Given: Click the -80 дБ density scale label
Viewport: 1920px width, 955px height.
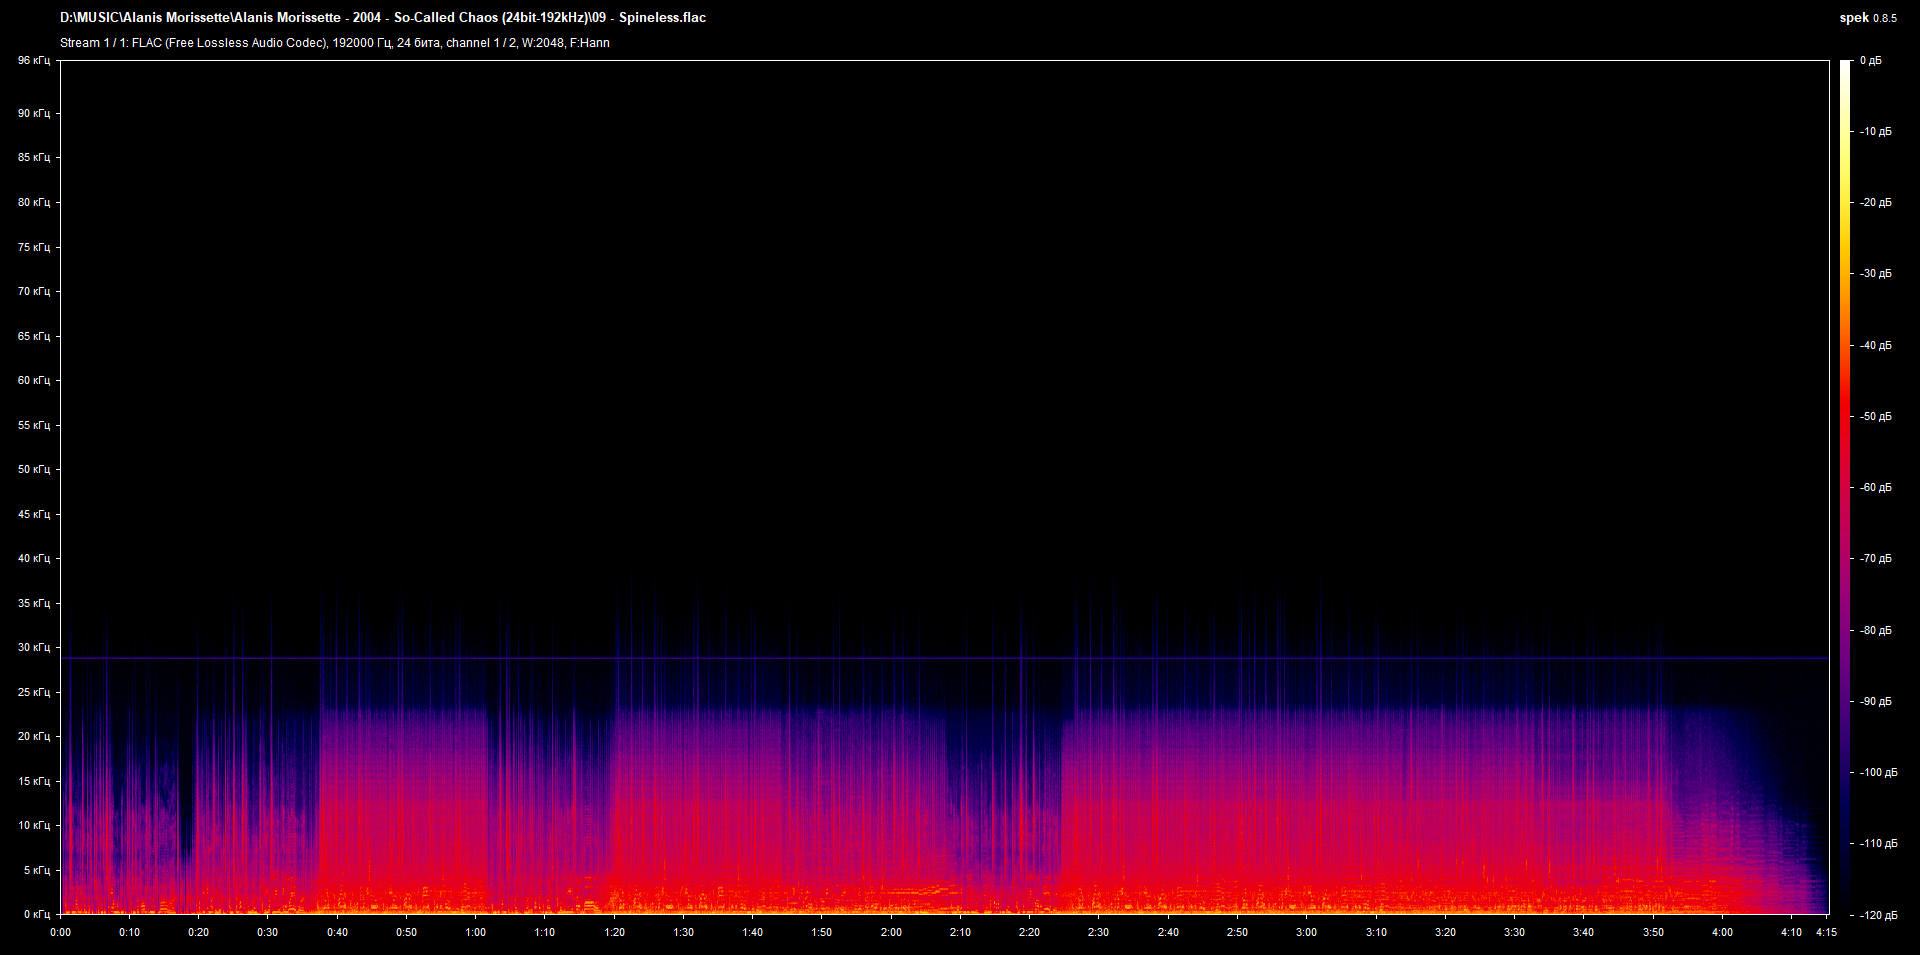Looking at the screenshot, I should point(1876,630).
